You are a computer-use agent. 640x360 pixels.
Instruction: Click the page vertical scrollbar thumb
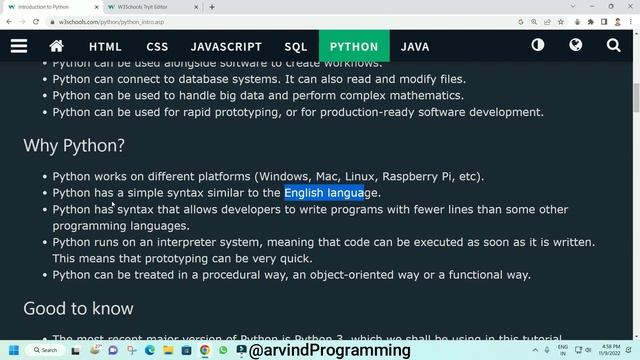(636, 97)
